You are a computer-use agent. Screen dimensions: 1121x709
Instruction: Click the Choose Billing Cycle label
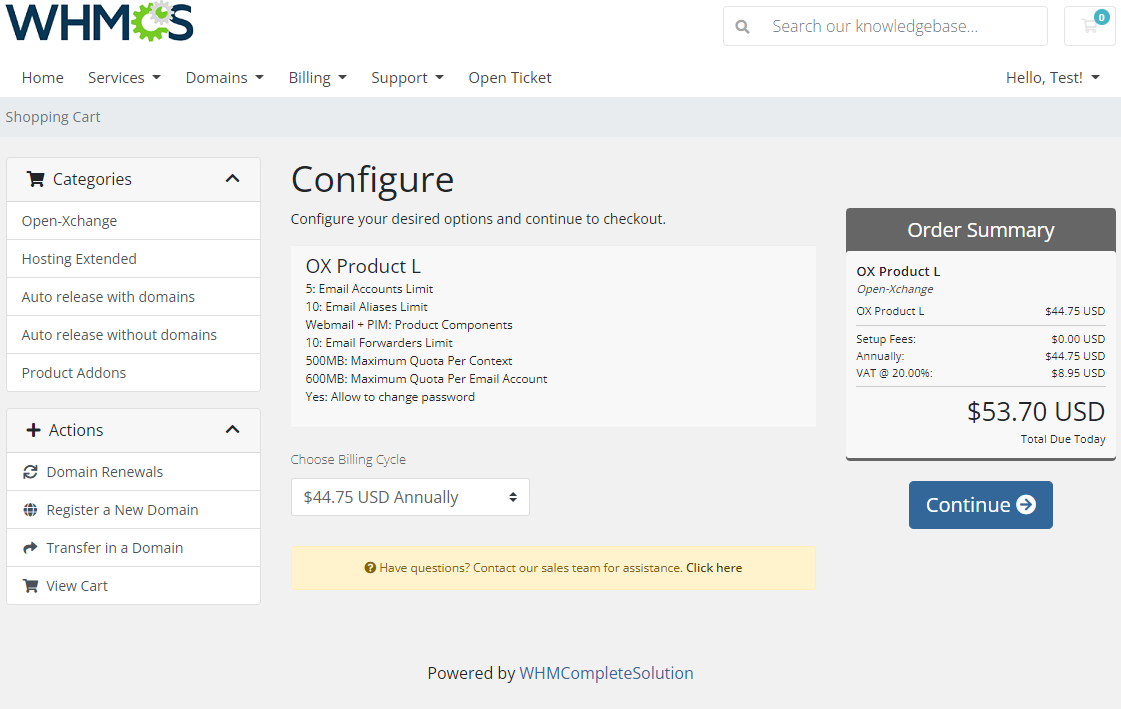tap(348, 460)
